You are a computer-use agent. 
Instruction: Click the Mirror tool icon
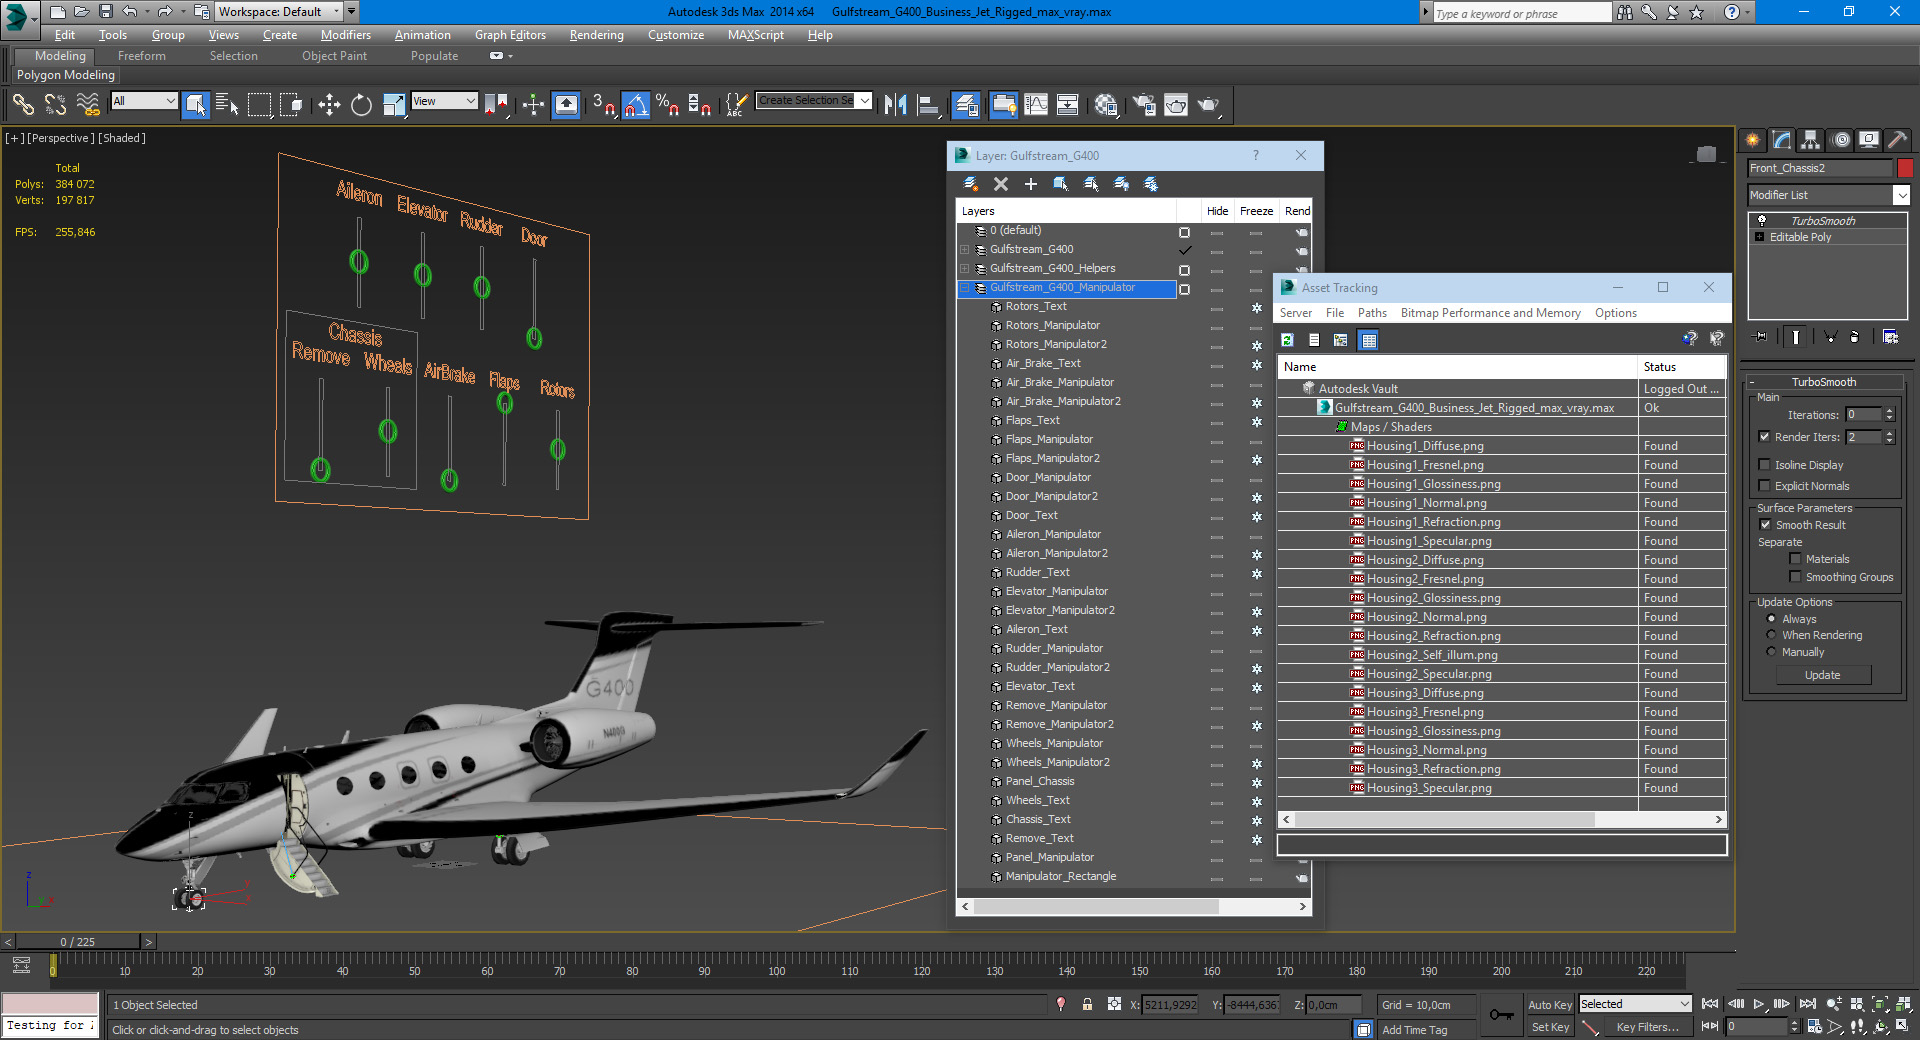coord(896,104)
